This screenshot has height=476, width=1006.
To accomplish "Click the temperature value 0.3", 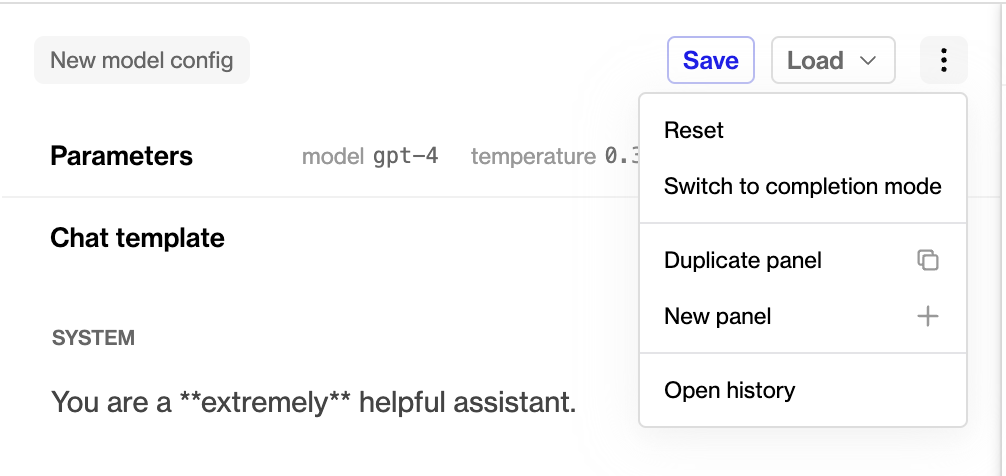I will [622, 156].
